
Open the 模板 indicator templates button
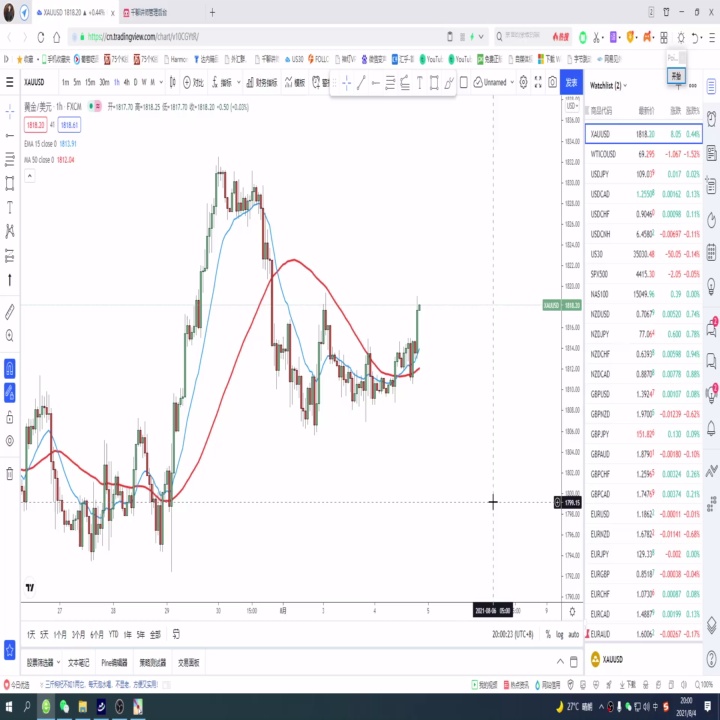coord(295,82)
